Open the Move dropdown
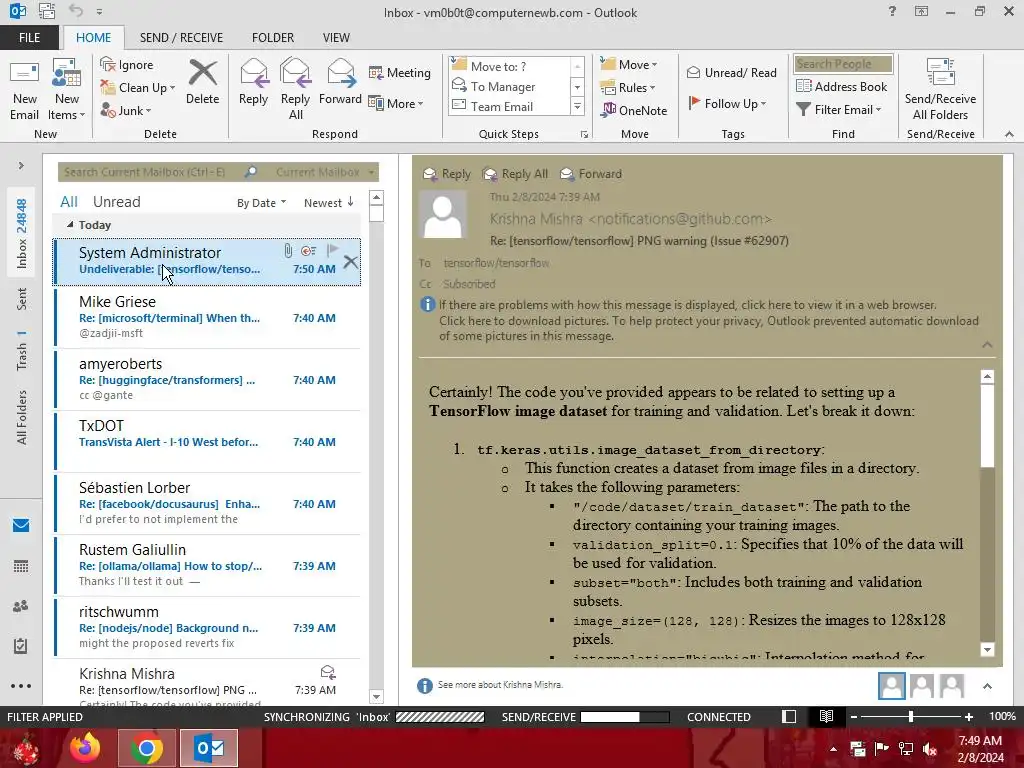The width and height of the screenshot is (1024, 768). tap(629, 65)
